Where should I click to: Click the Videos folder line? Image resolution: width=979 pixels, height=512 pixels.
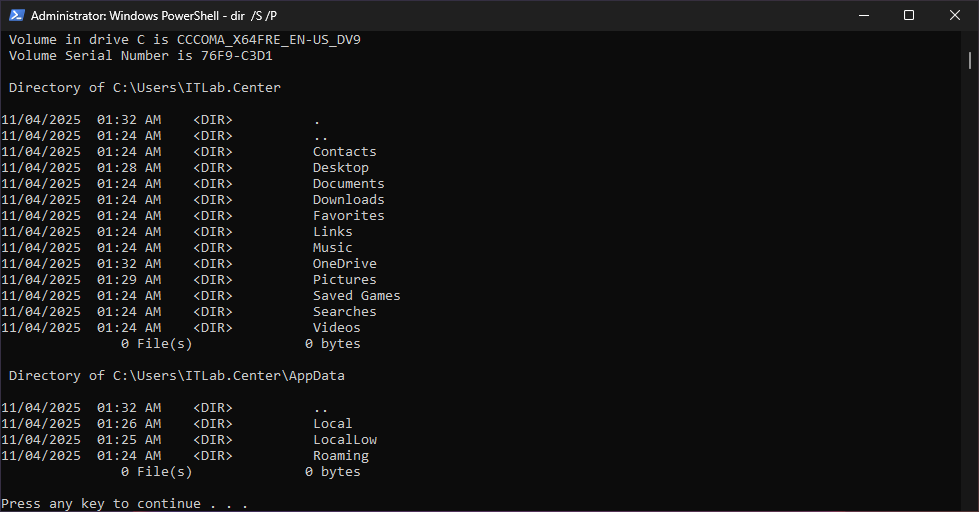[336, 328]
